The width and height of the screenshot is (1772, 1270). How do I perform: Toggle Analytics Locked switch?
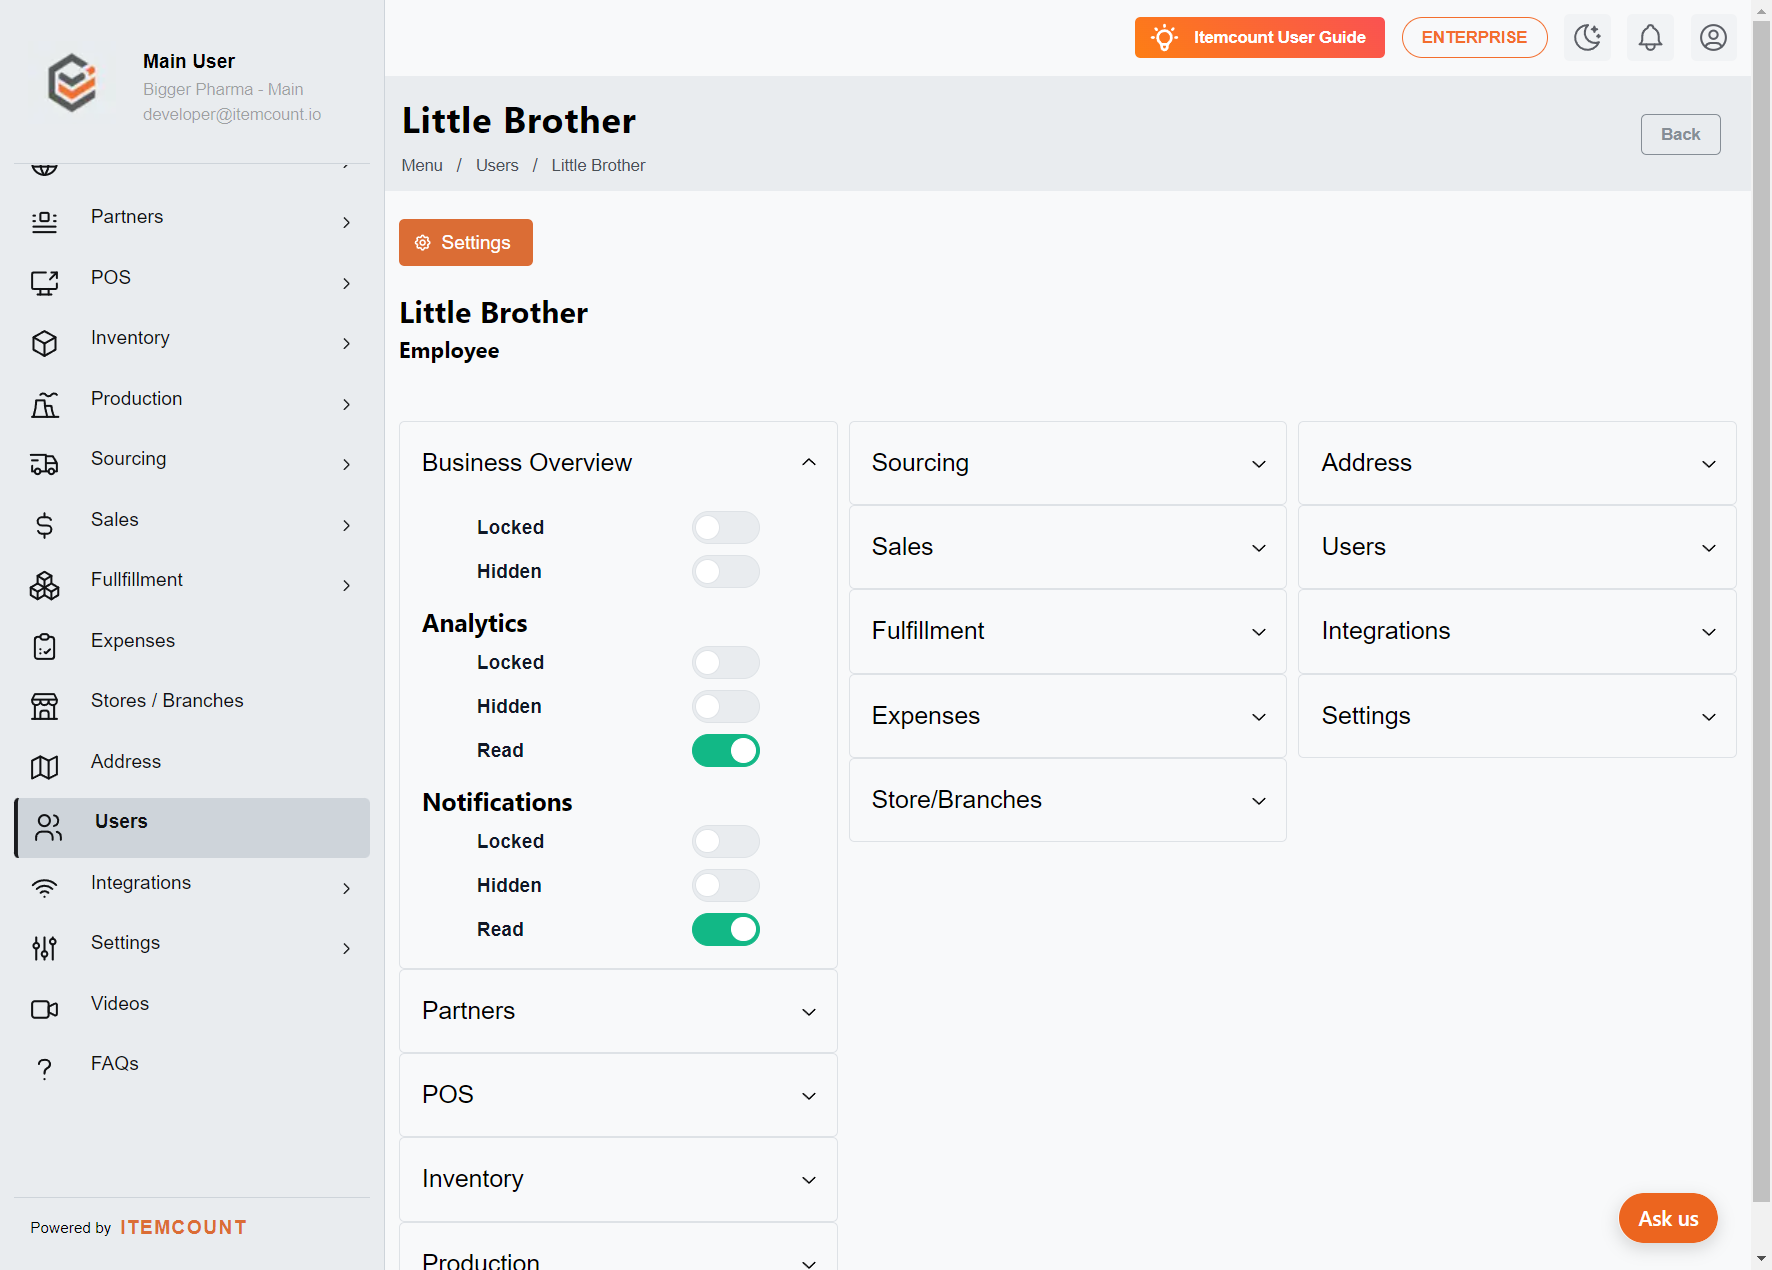point(726,662)
